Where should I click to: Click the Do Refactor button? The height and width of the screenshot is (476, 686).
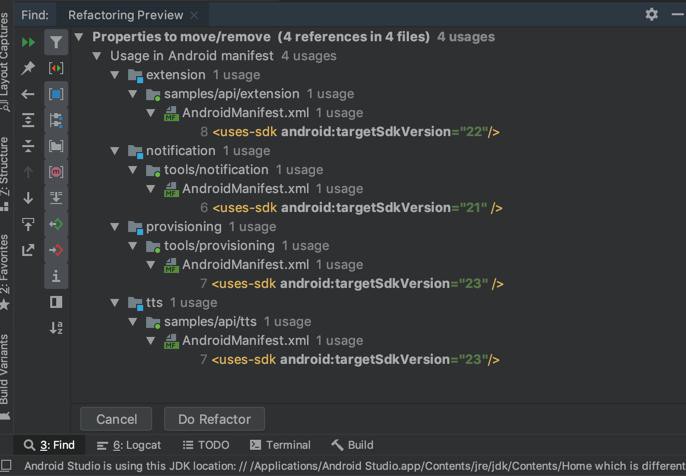pos(214,419)
